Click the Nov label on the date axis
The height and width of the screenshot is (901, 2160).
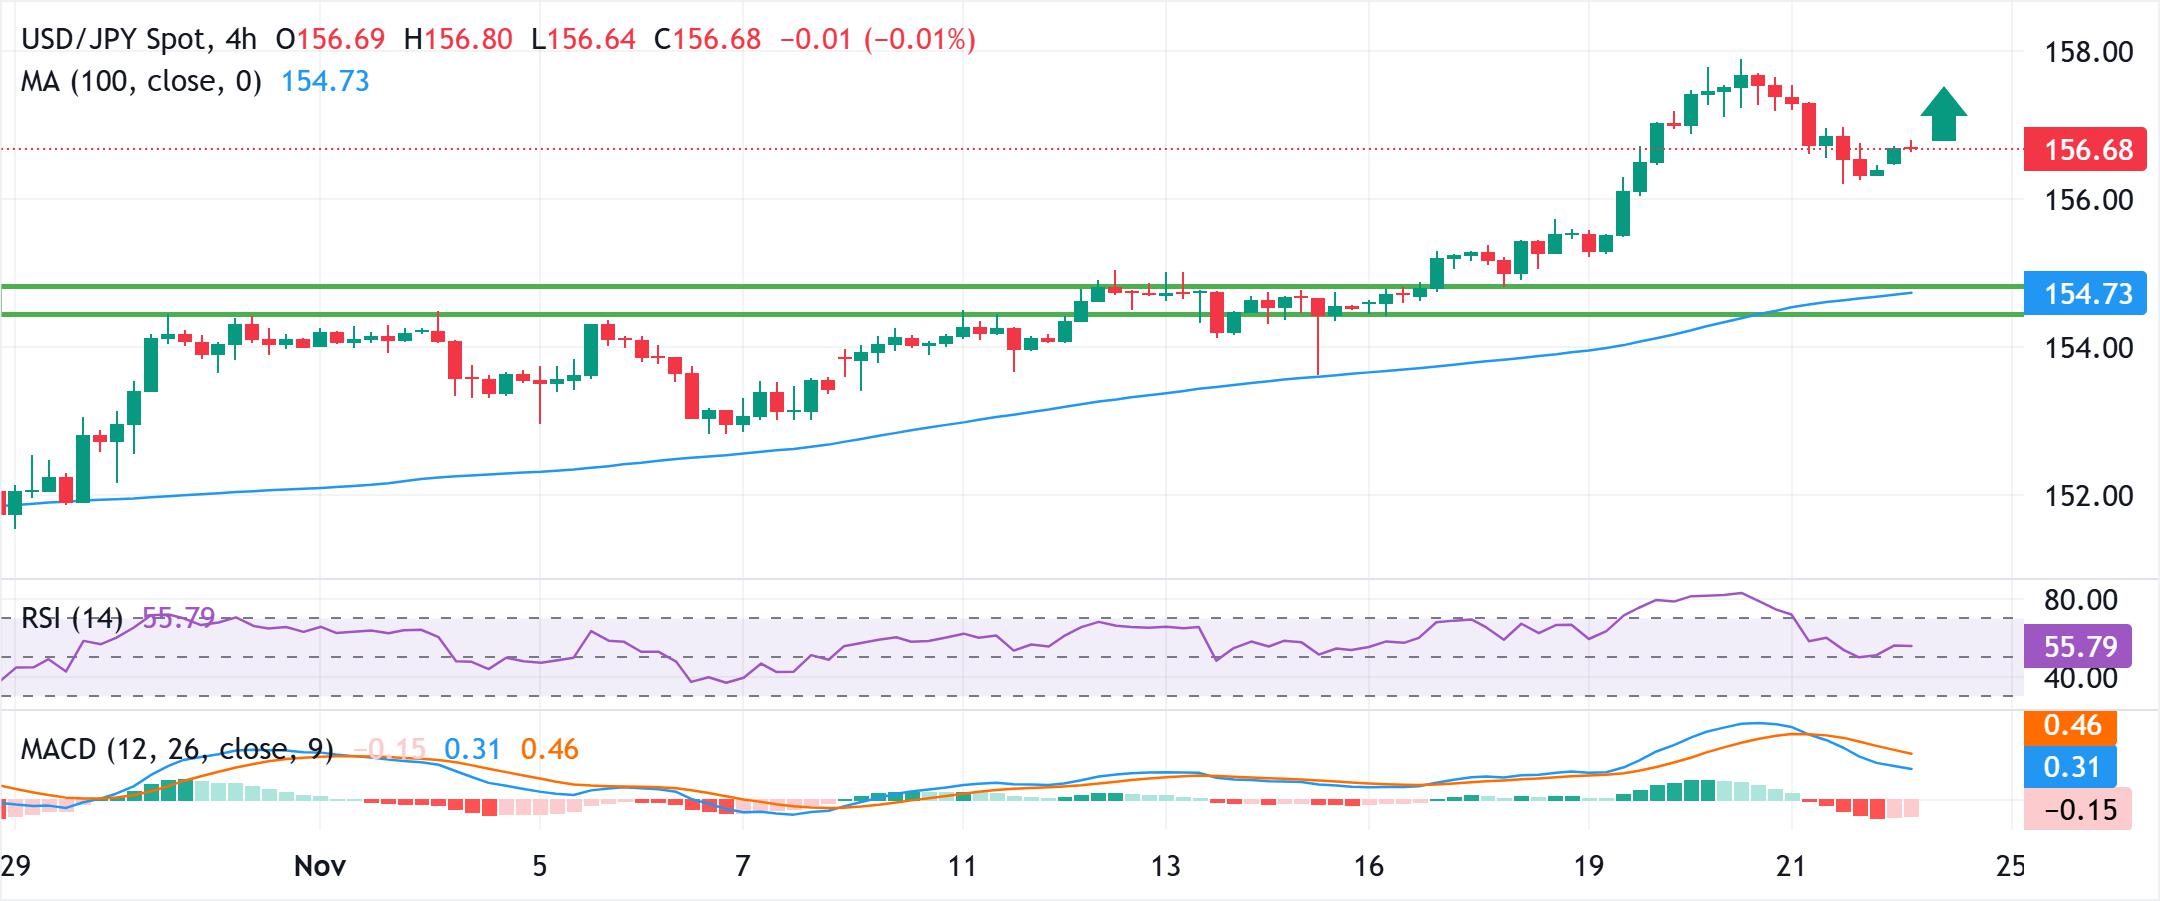(x=320, y=866)
